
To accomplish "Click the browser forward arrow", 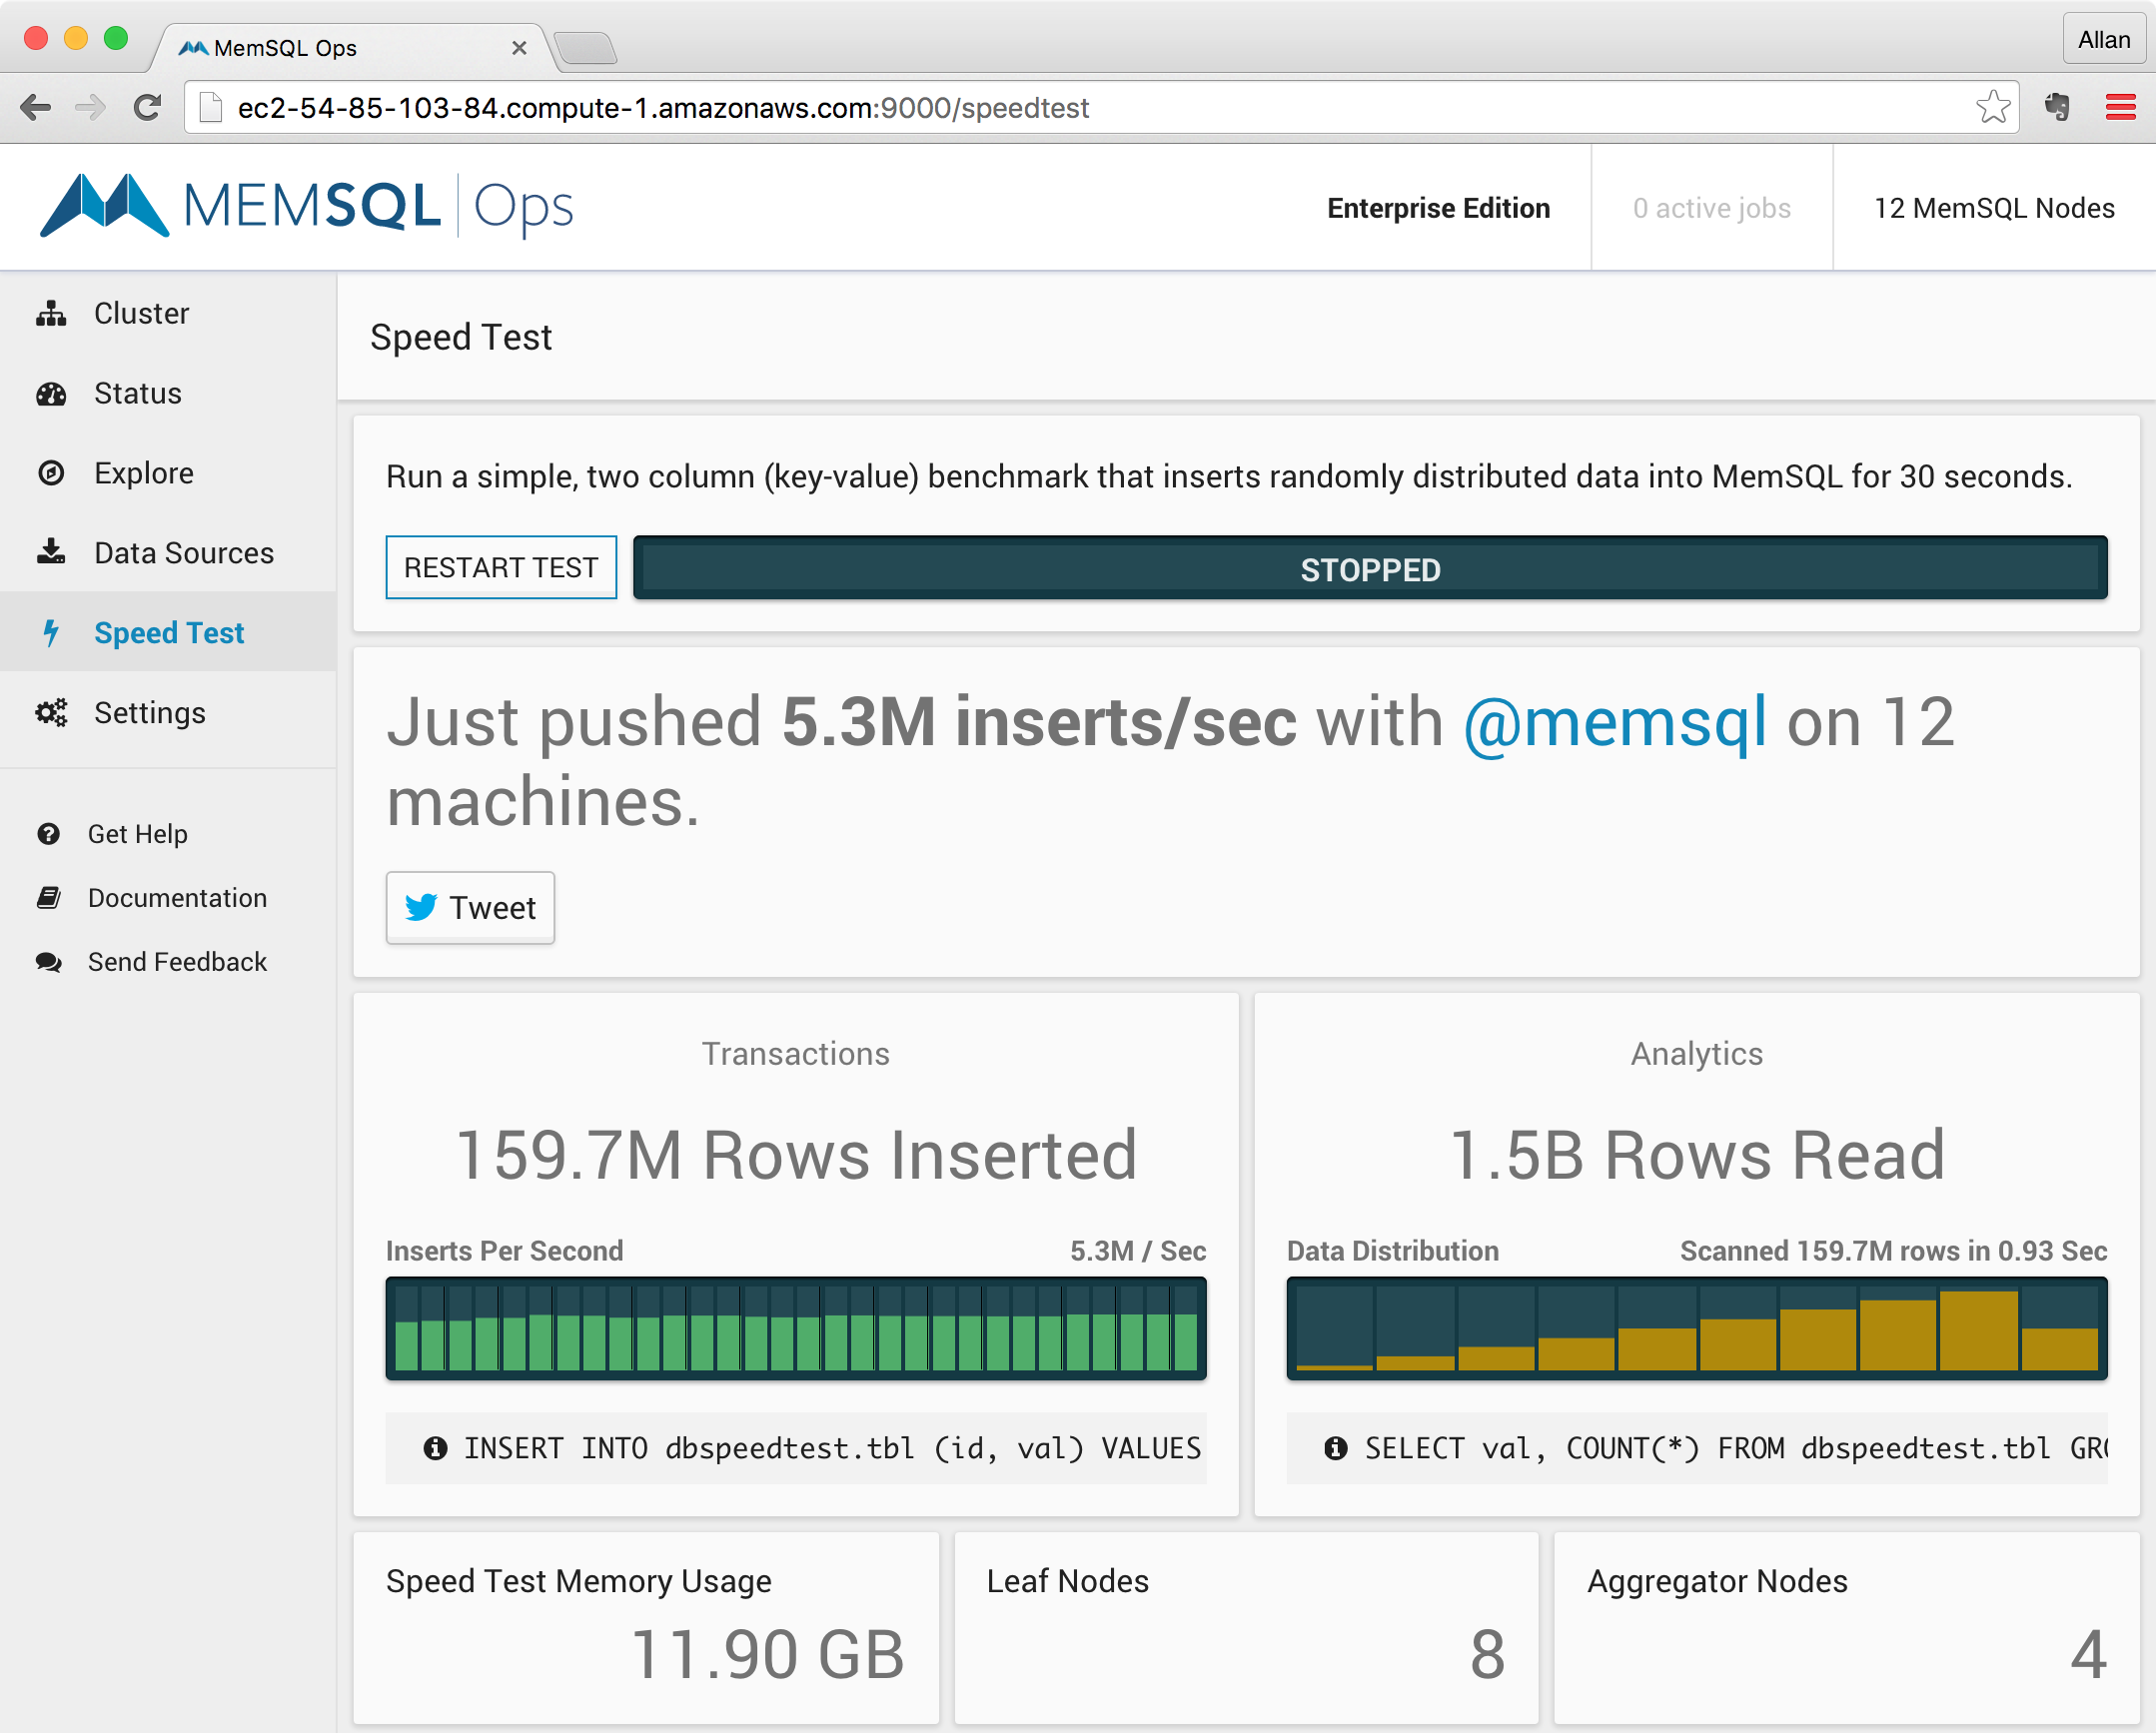I will pyautogui.click(x=91, y=107).
